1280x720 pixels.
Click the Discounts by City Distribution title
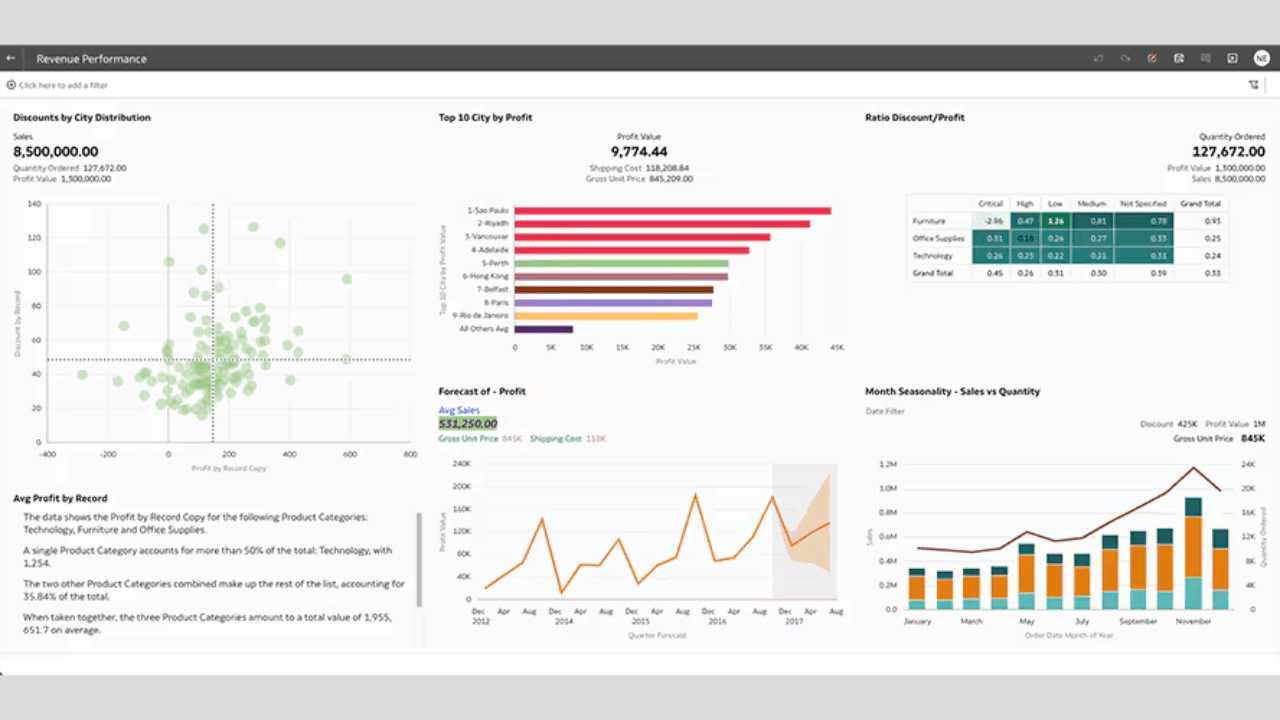click(82, 117)
